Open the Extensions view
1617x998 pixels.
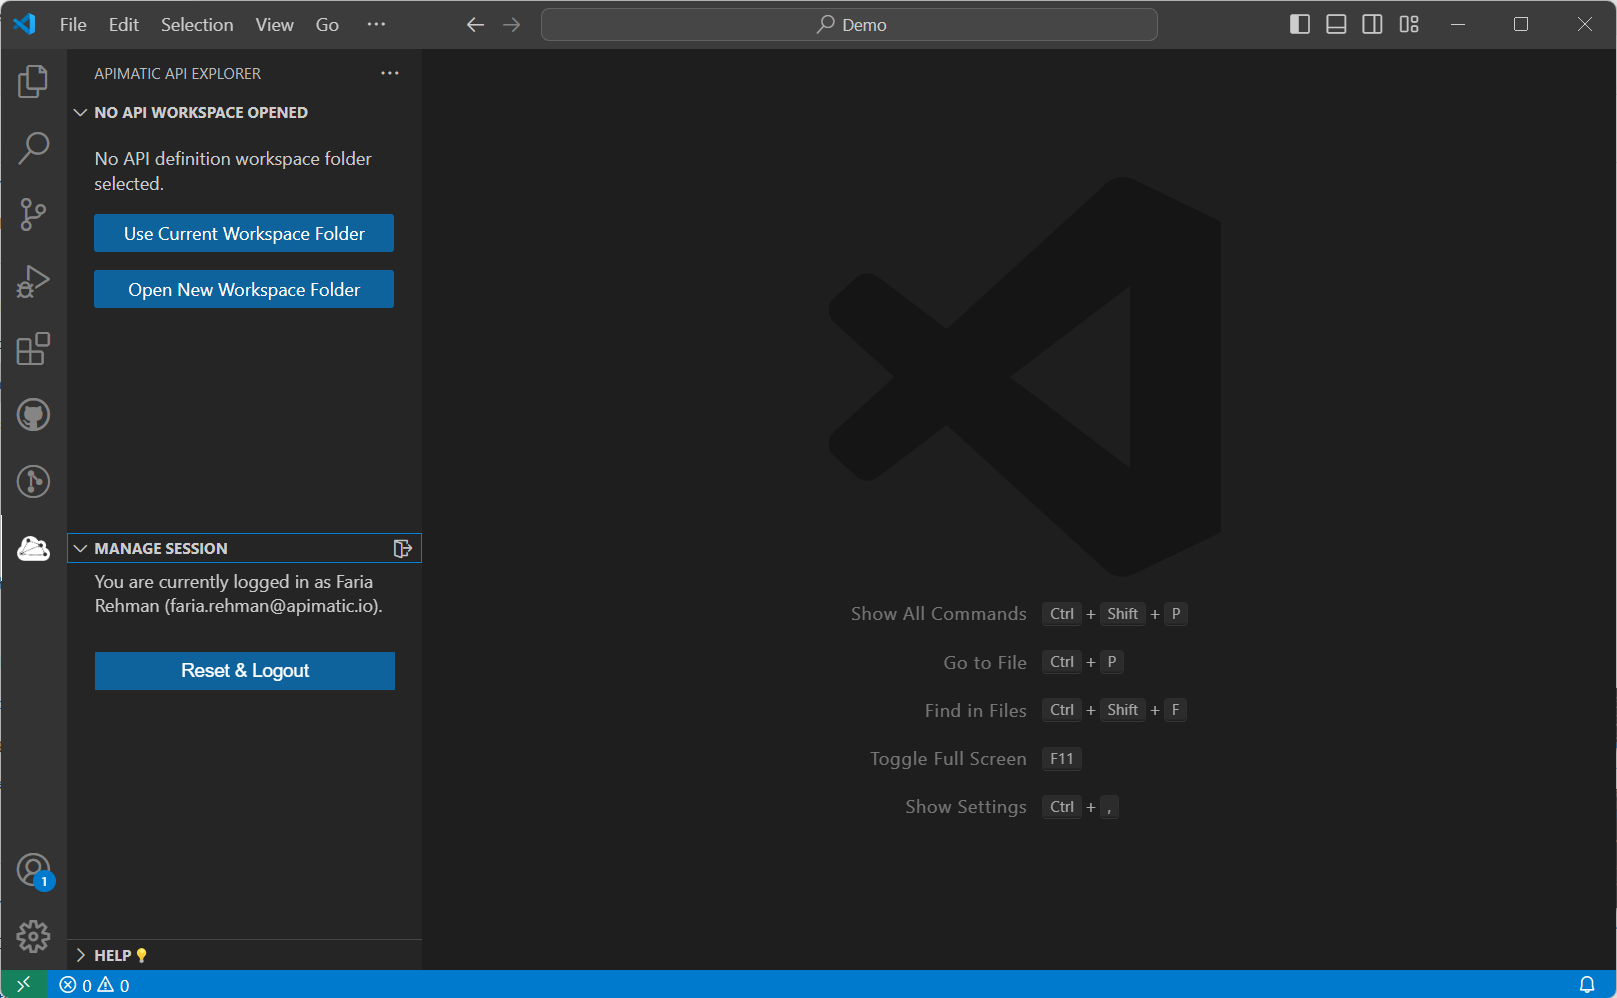[33, 348]
